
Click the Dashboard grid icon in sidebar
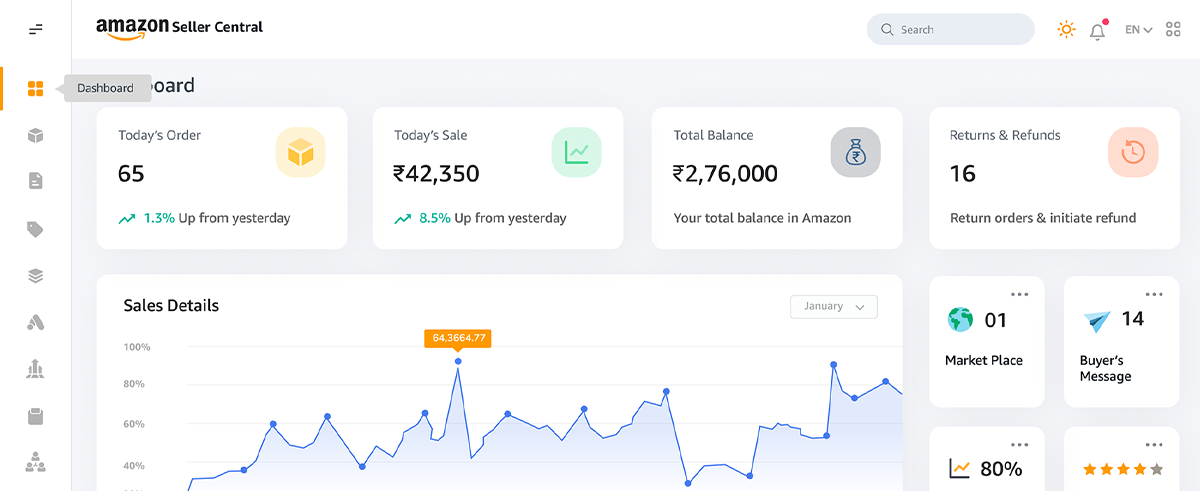(36, 89)
